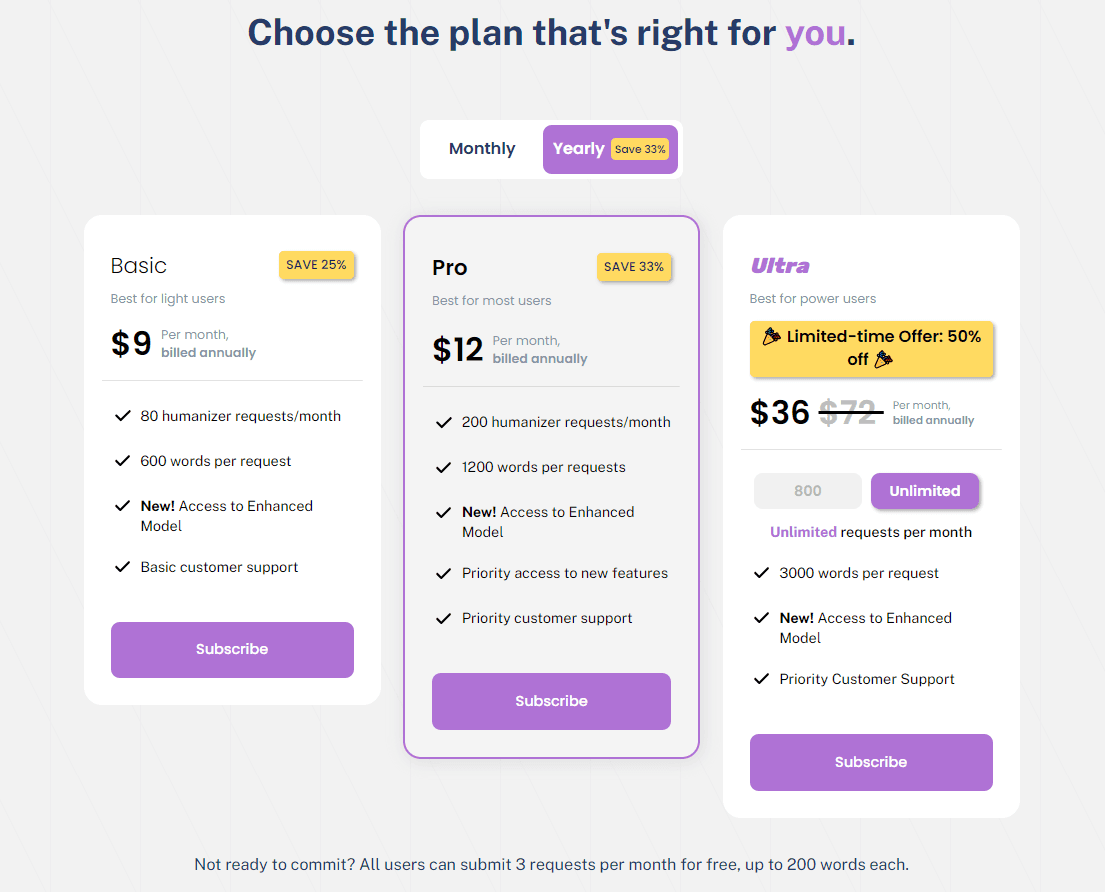
Task: Subscribe to the Ultra plan
Action: click(x=871, y=763)
